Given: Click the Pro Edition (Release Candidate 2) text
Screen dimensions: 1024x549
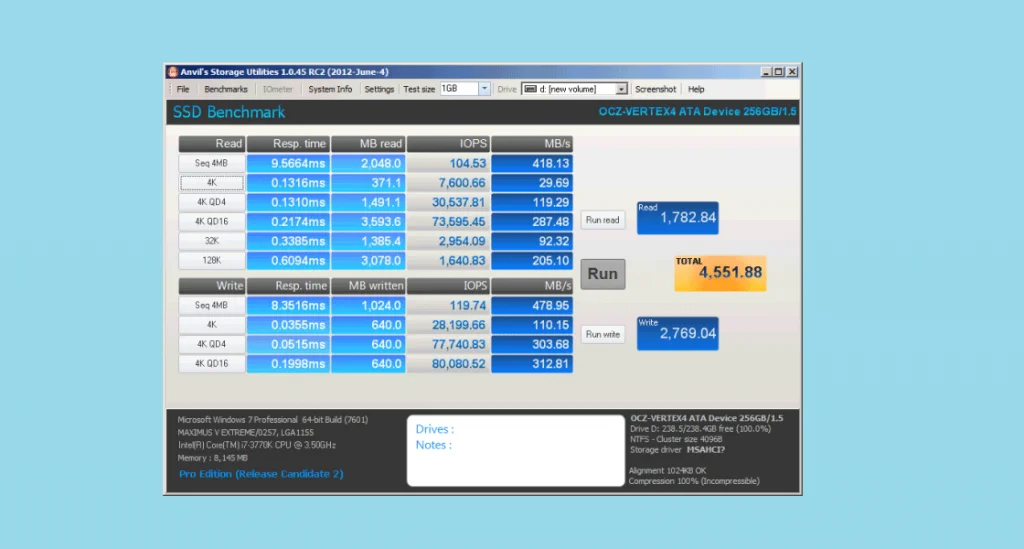Looking at the screenshot, I should point(261,474).
